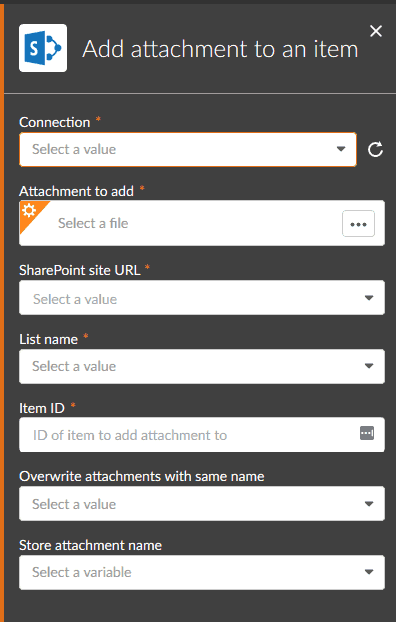Viewport: 396px width, 622px height.
Task: Open the file picker ellipsis button
Action: pos(358,224)
